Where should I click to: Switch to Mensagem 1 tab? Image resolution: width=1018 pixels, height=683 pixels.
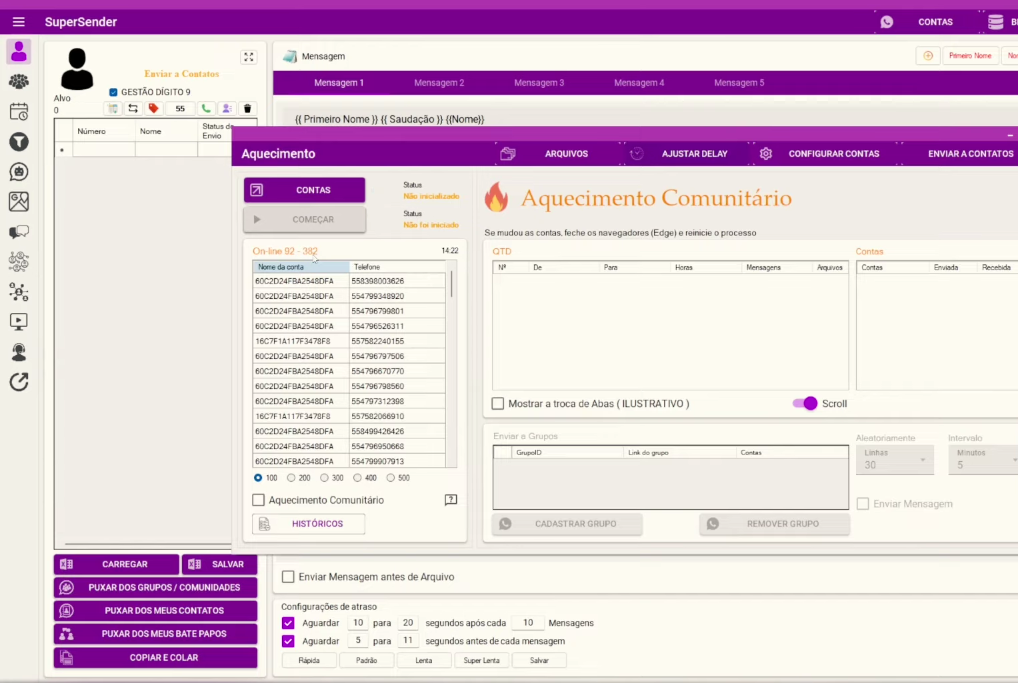coord(339,83)
